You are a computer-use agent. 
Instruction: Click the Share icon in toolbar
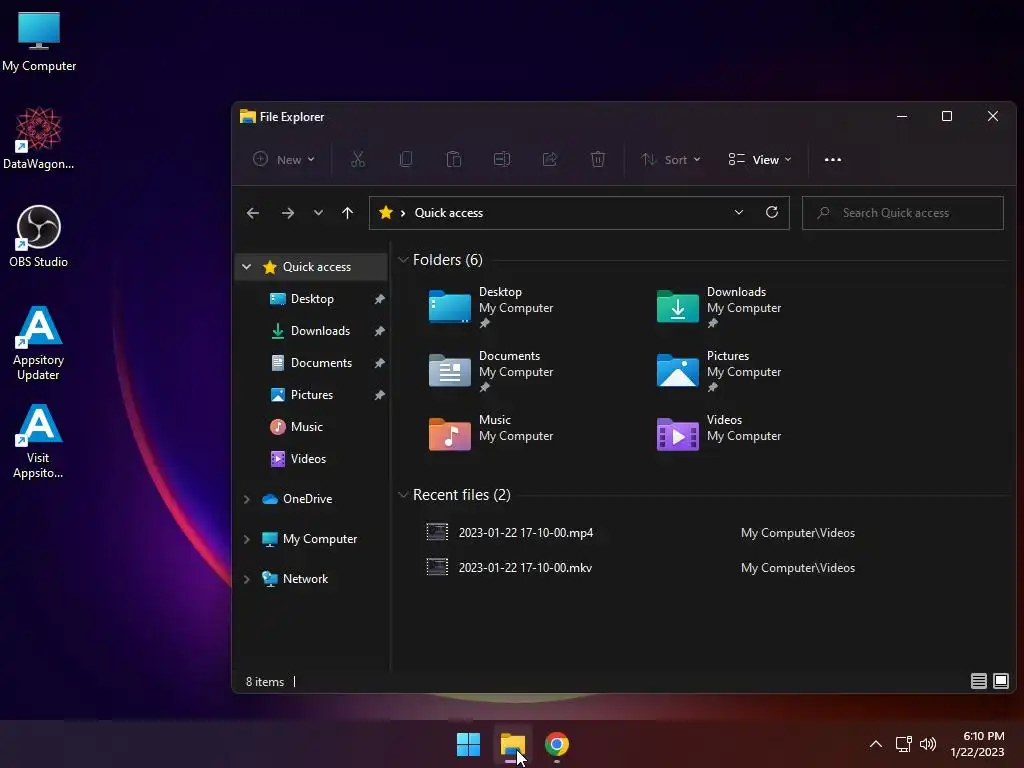(550, 159)
